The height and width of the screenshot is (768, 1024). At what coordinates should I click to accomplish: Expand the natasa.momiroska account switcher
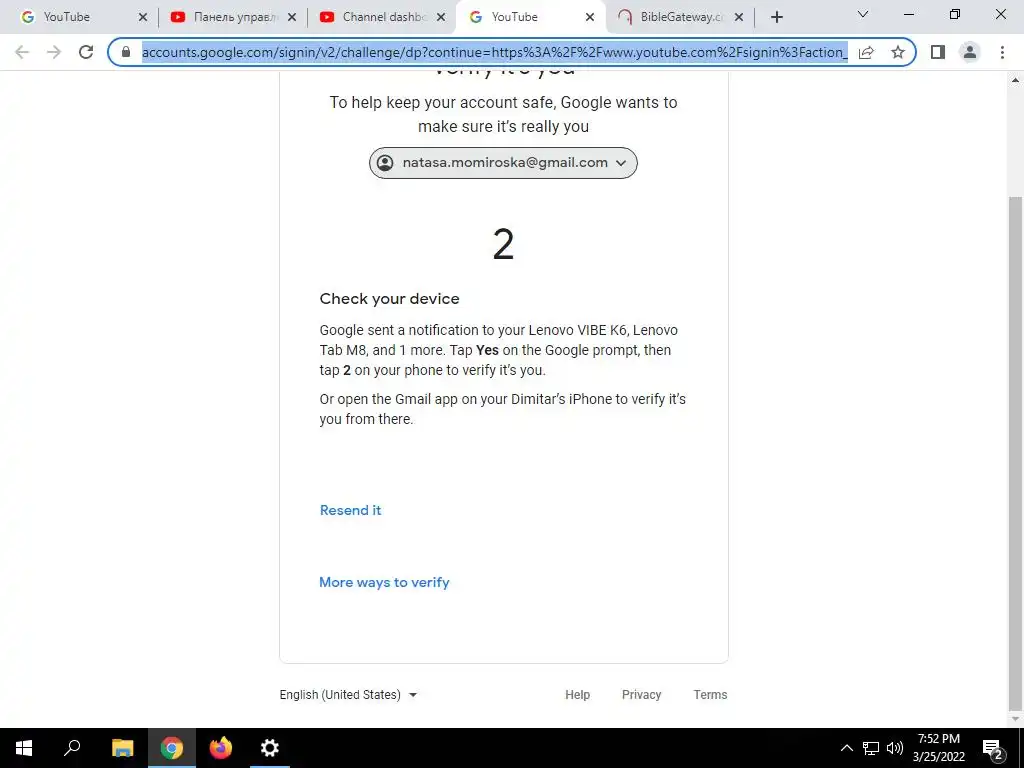pos(503,163)
